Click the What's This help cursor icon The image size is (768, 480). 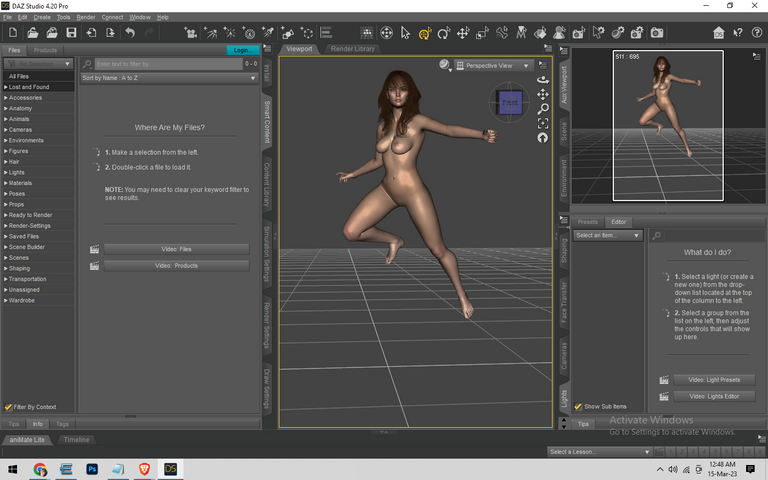[x=738, y=33]
